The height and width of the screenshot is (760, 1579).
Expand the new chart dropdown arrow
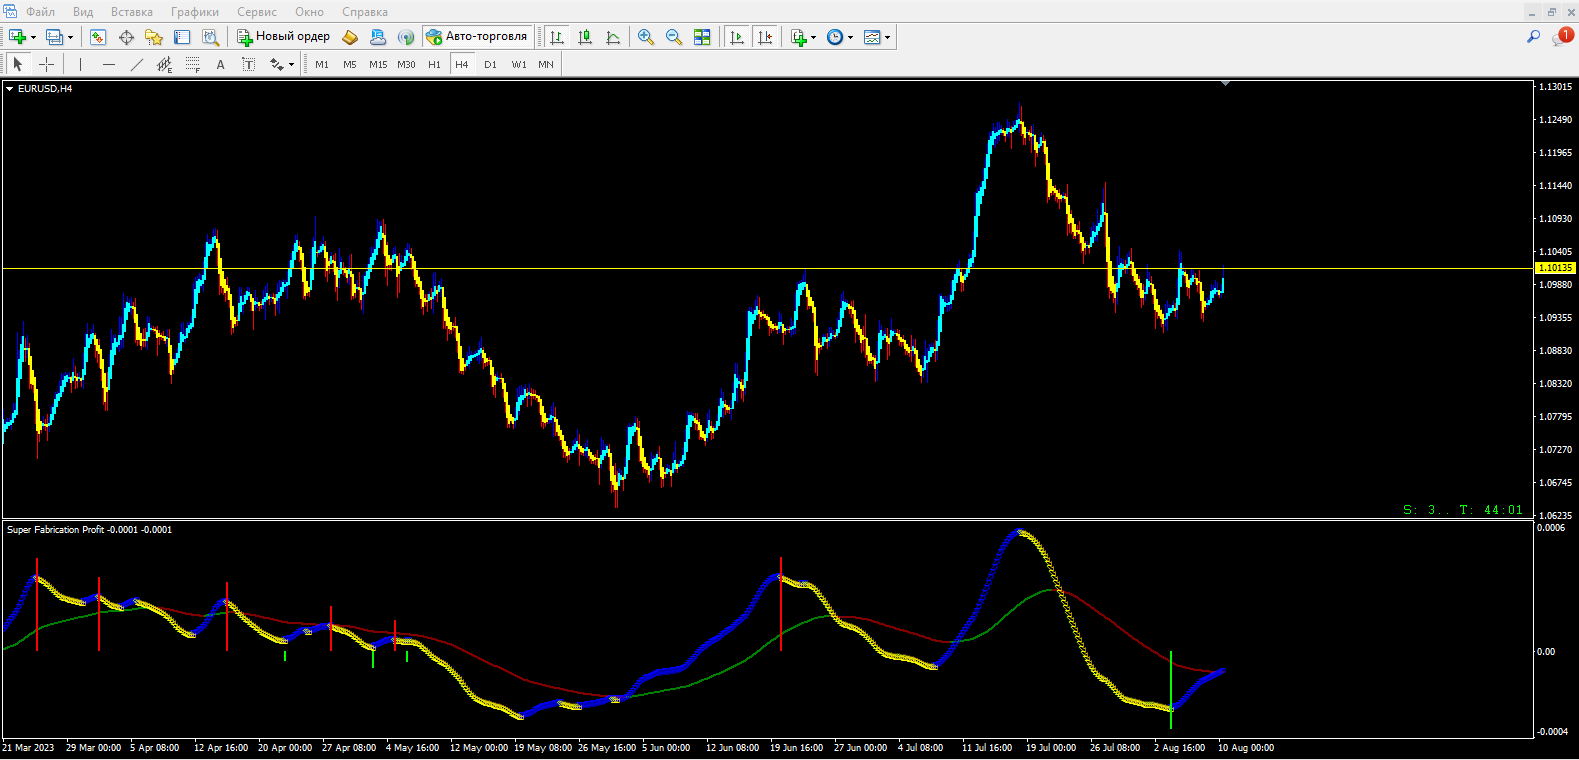point(33,37)
